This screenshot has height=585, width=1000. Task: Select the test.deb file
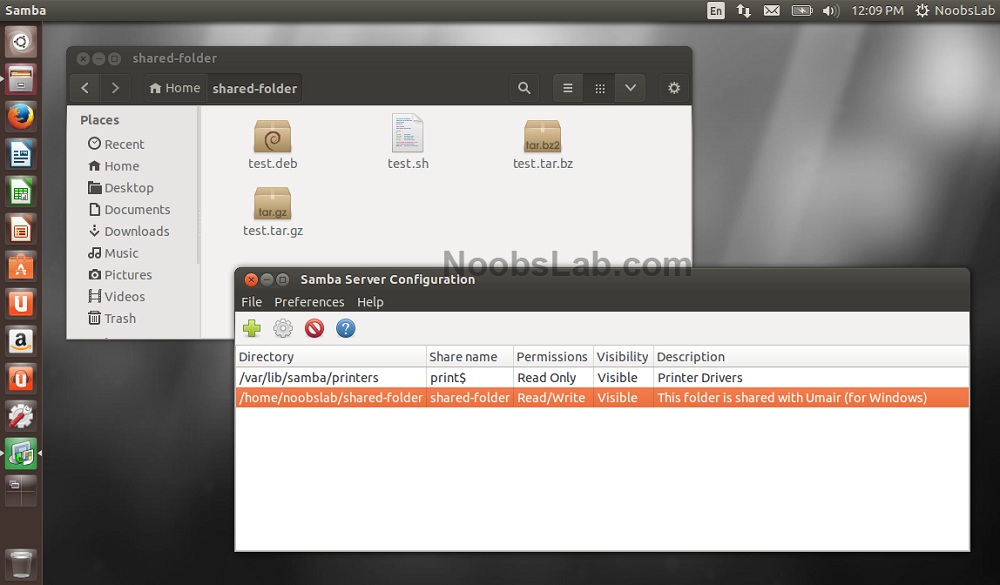pyautogui.click(x=272, y=145)
